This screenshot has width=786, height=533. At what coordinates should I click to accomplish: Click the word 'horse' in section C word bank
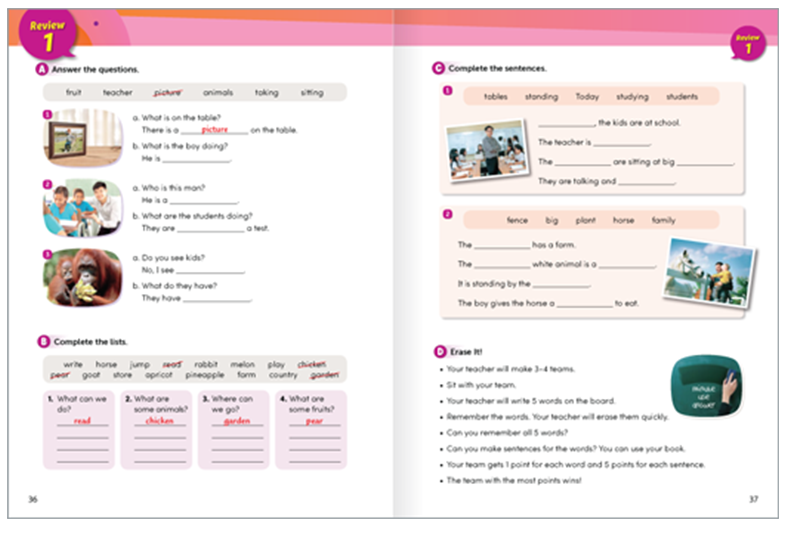tap(624, 220)
